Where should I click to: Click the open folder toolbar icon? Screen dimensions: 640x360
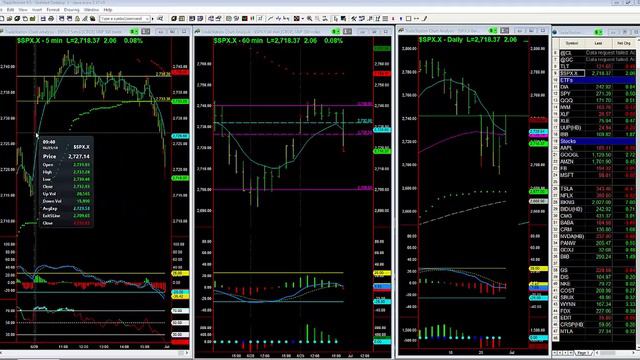tap(9, 18)
